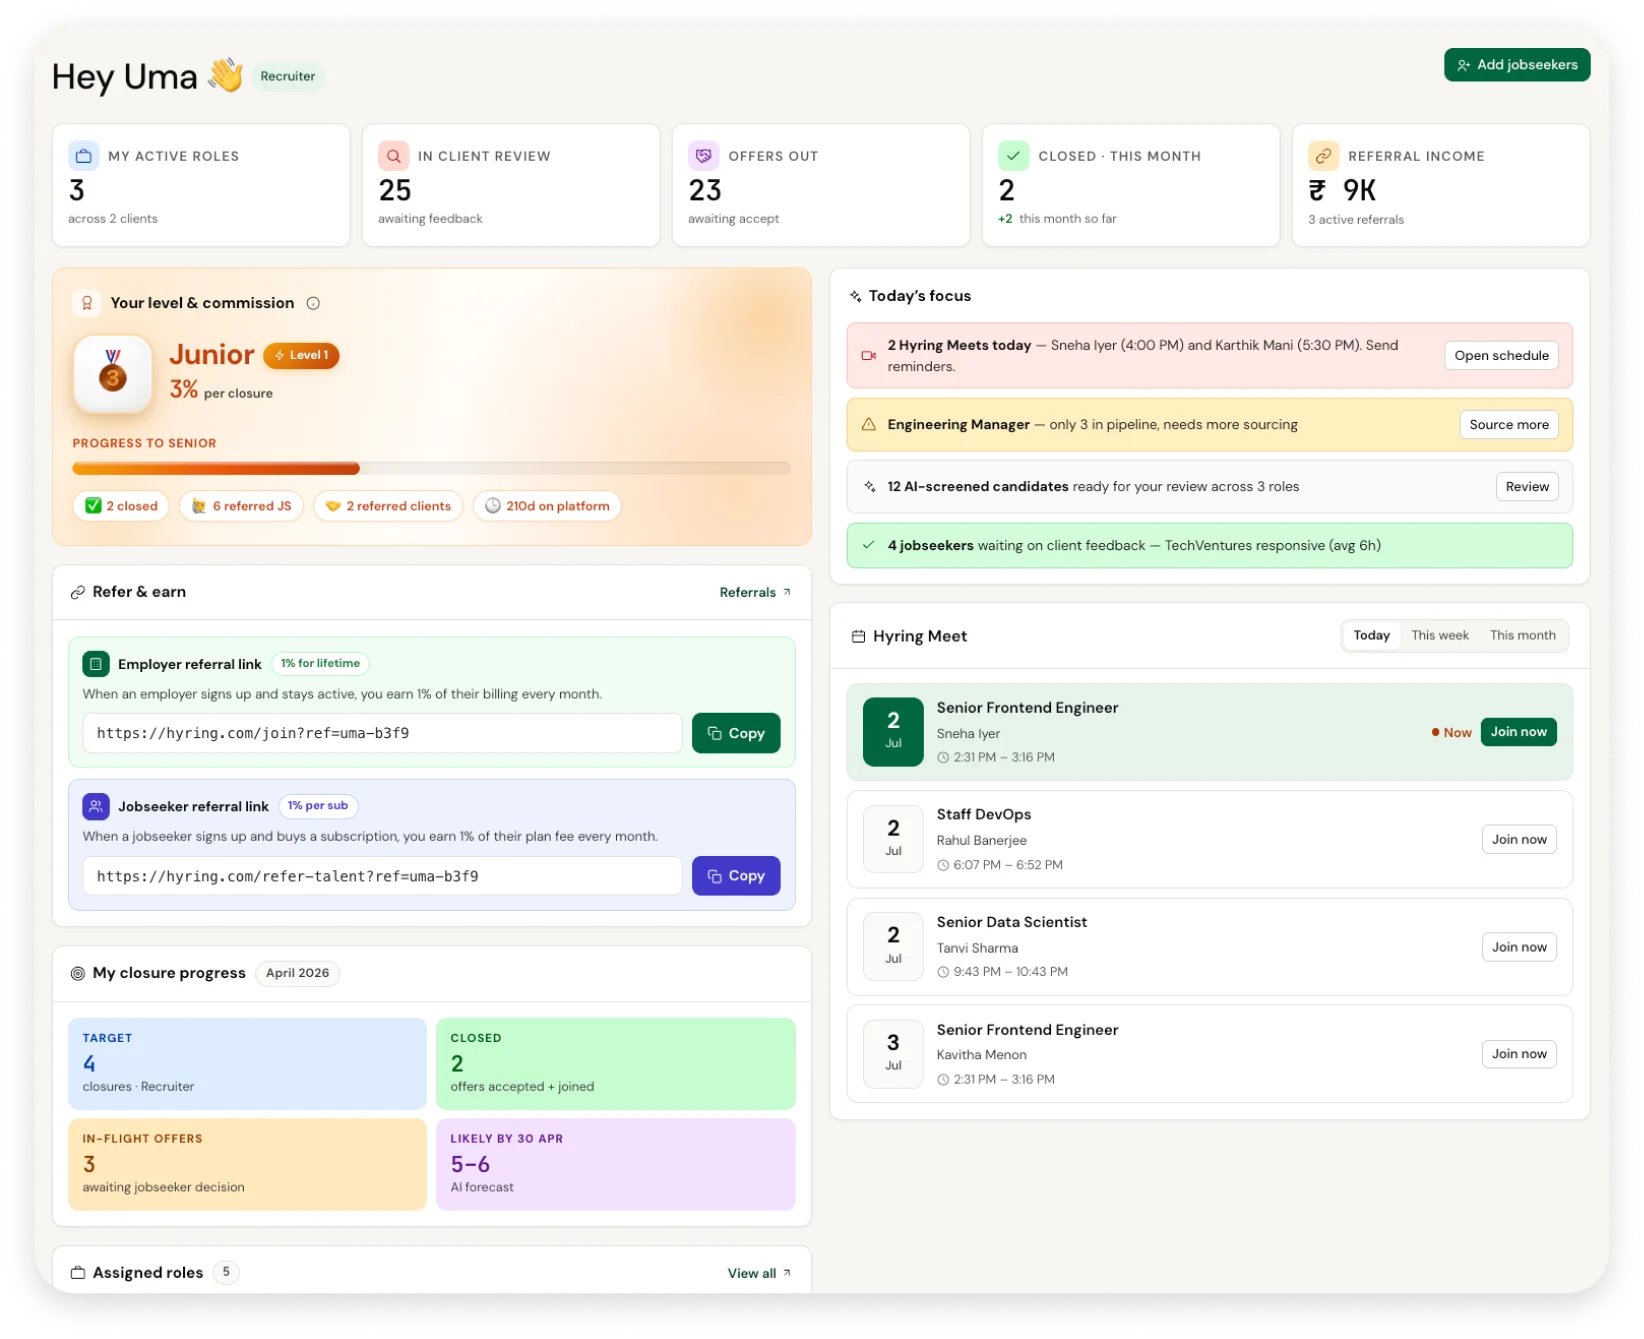Viewport: 1644px width, 1339px height.
Task: Click the 210d on platform chip
Action: coord(547,507)
